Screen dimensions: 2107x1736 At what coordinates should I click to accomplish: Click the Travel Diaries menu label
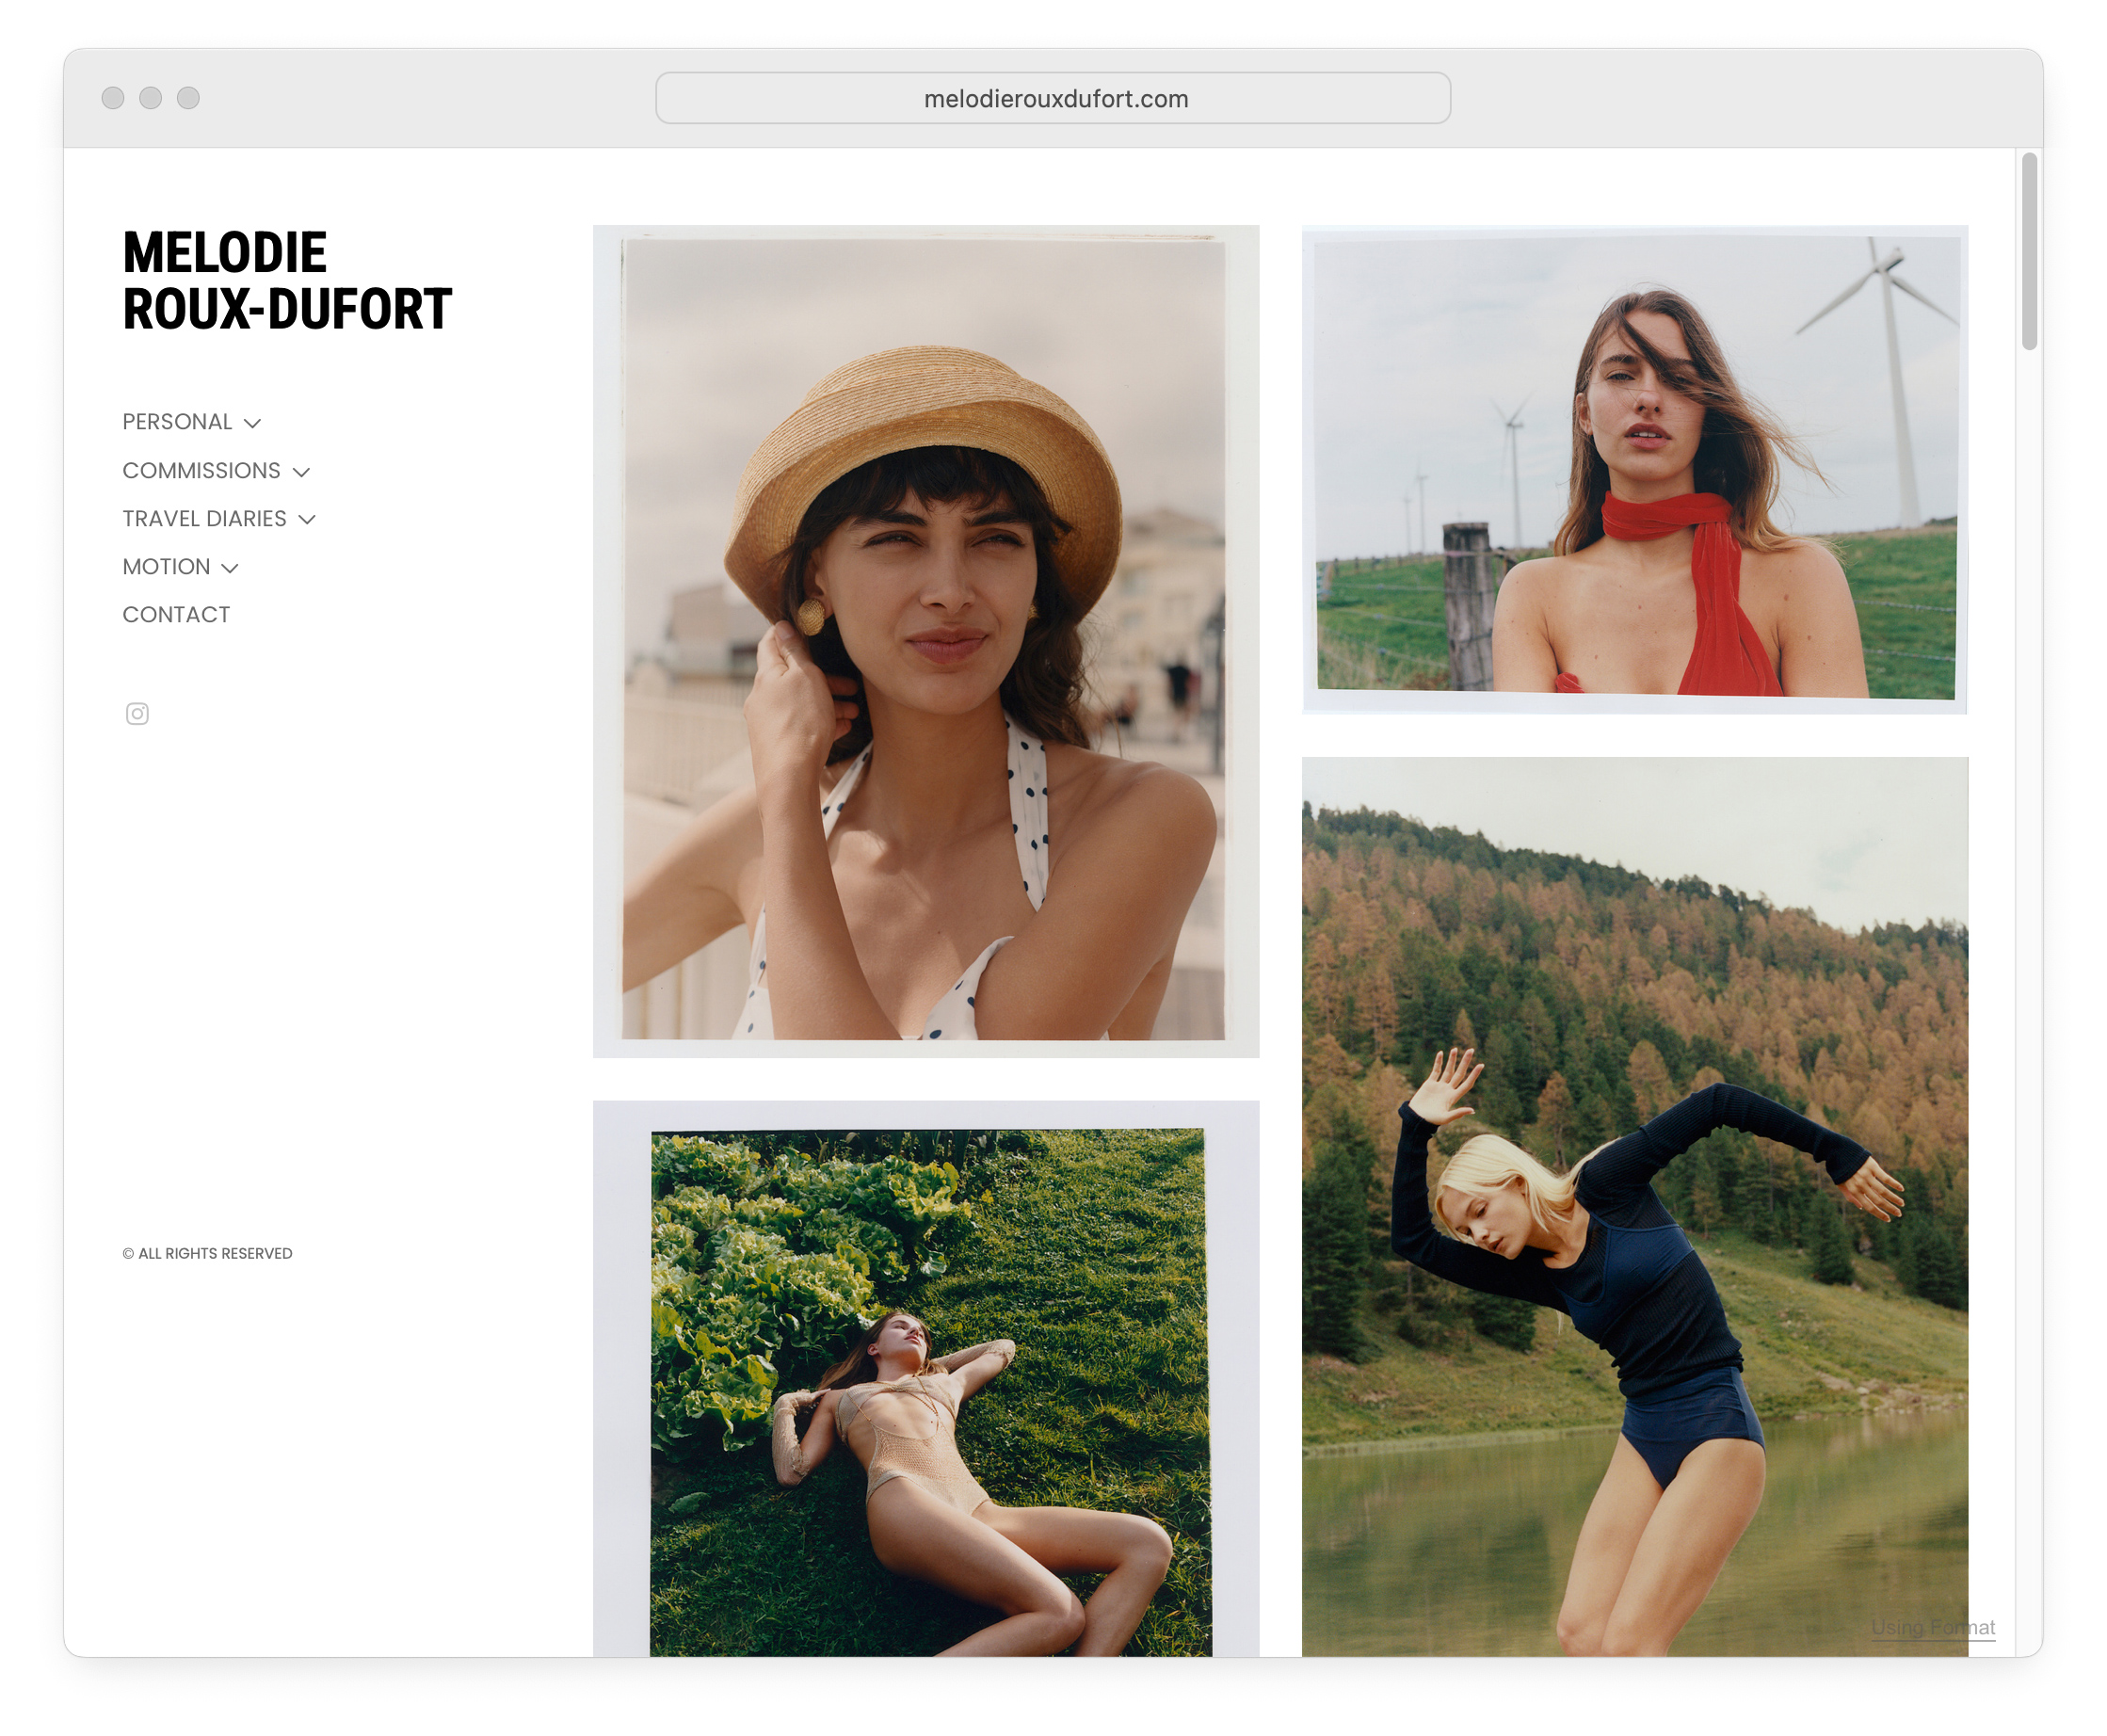(x=204, y=518)
